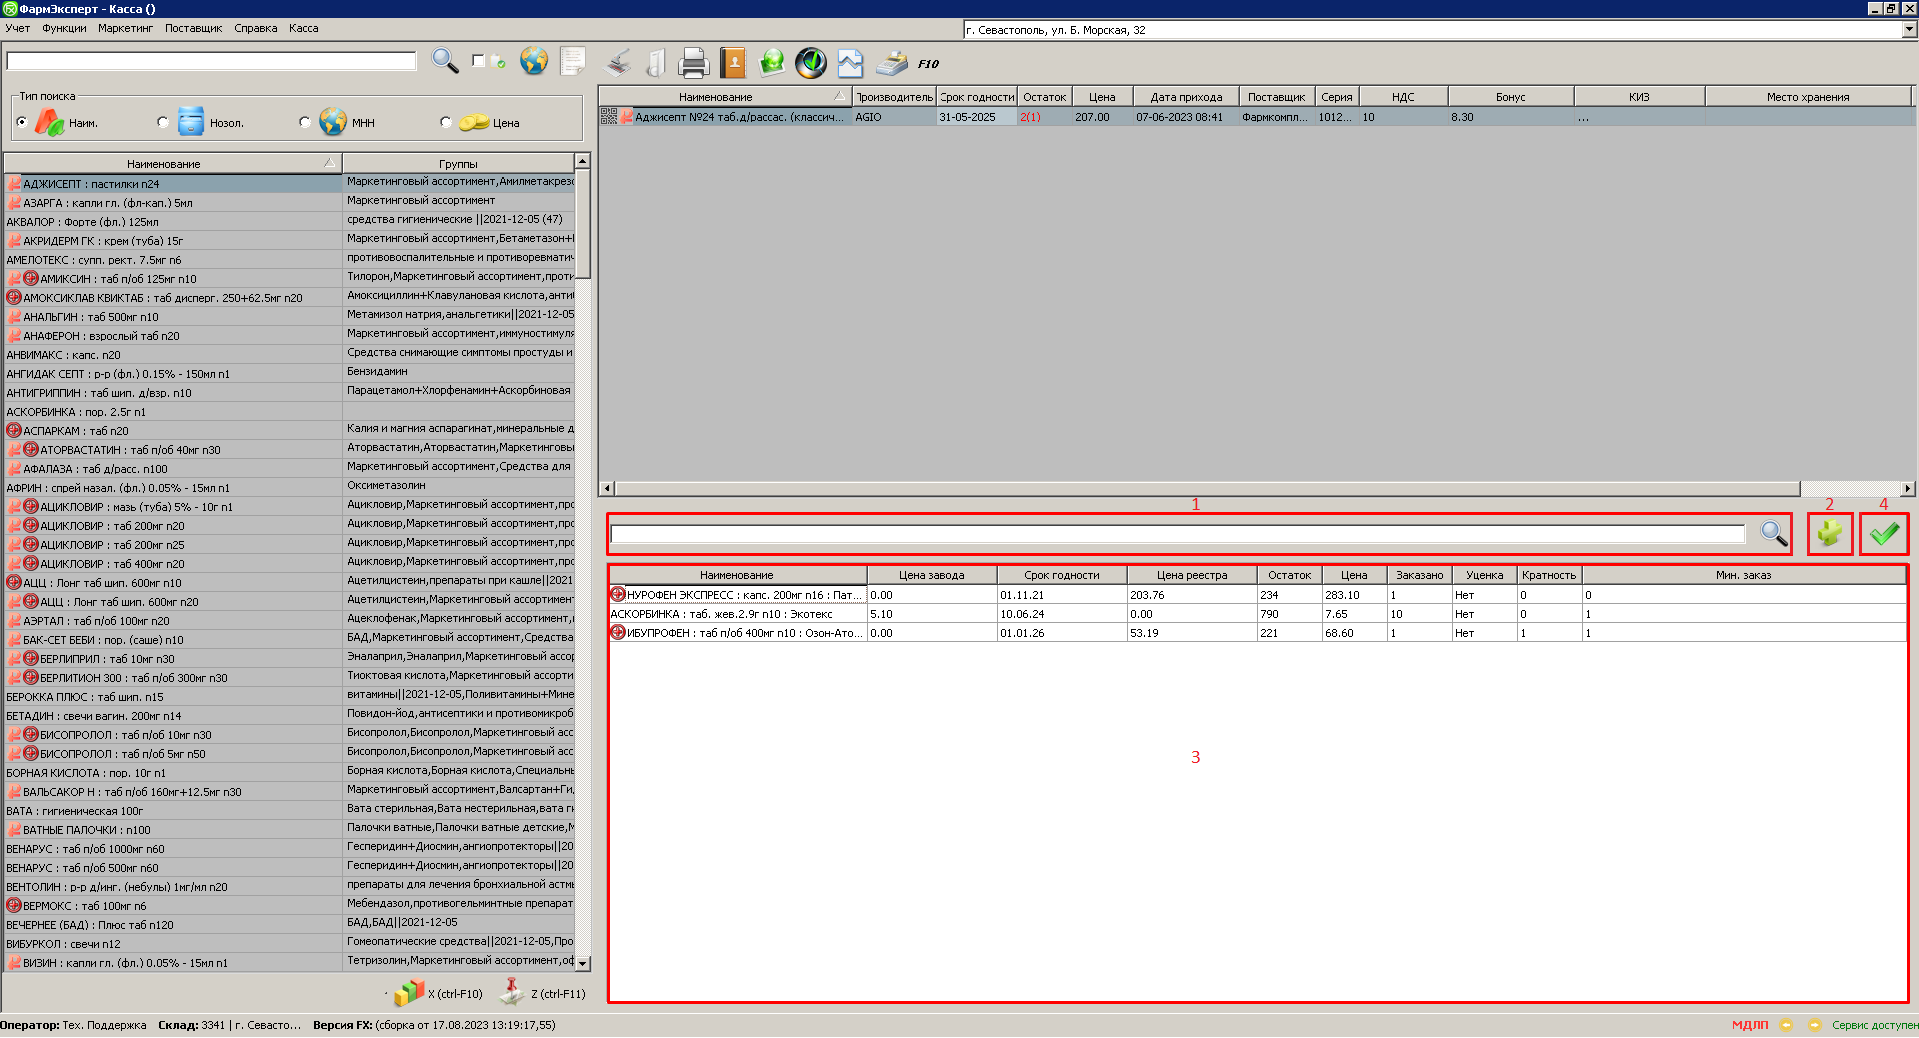Click the green checkmark confirm button
Image resolution: width=1919 pixels, height=1038 pixels.
(1884, 534)
